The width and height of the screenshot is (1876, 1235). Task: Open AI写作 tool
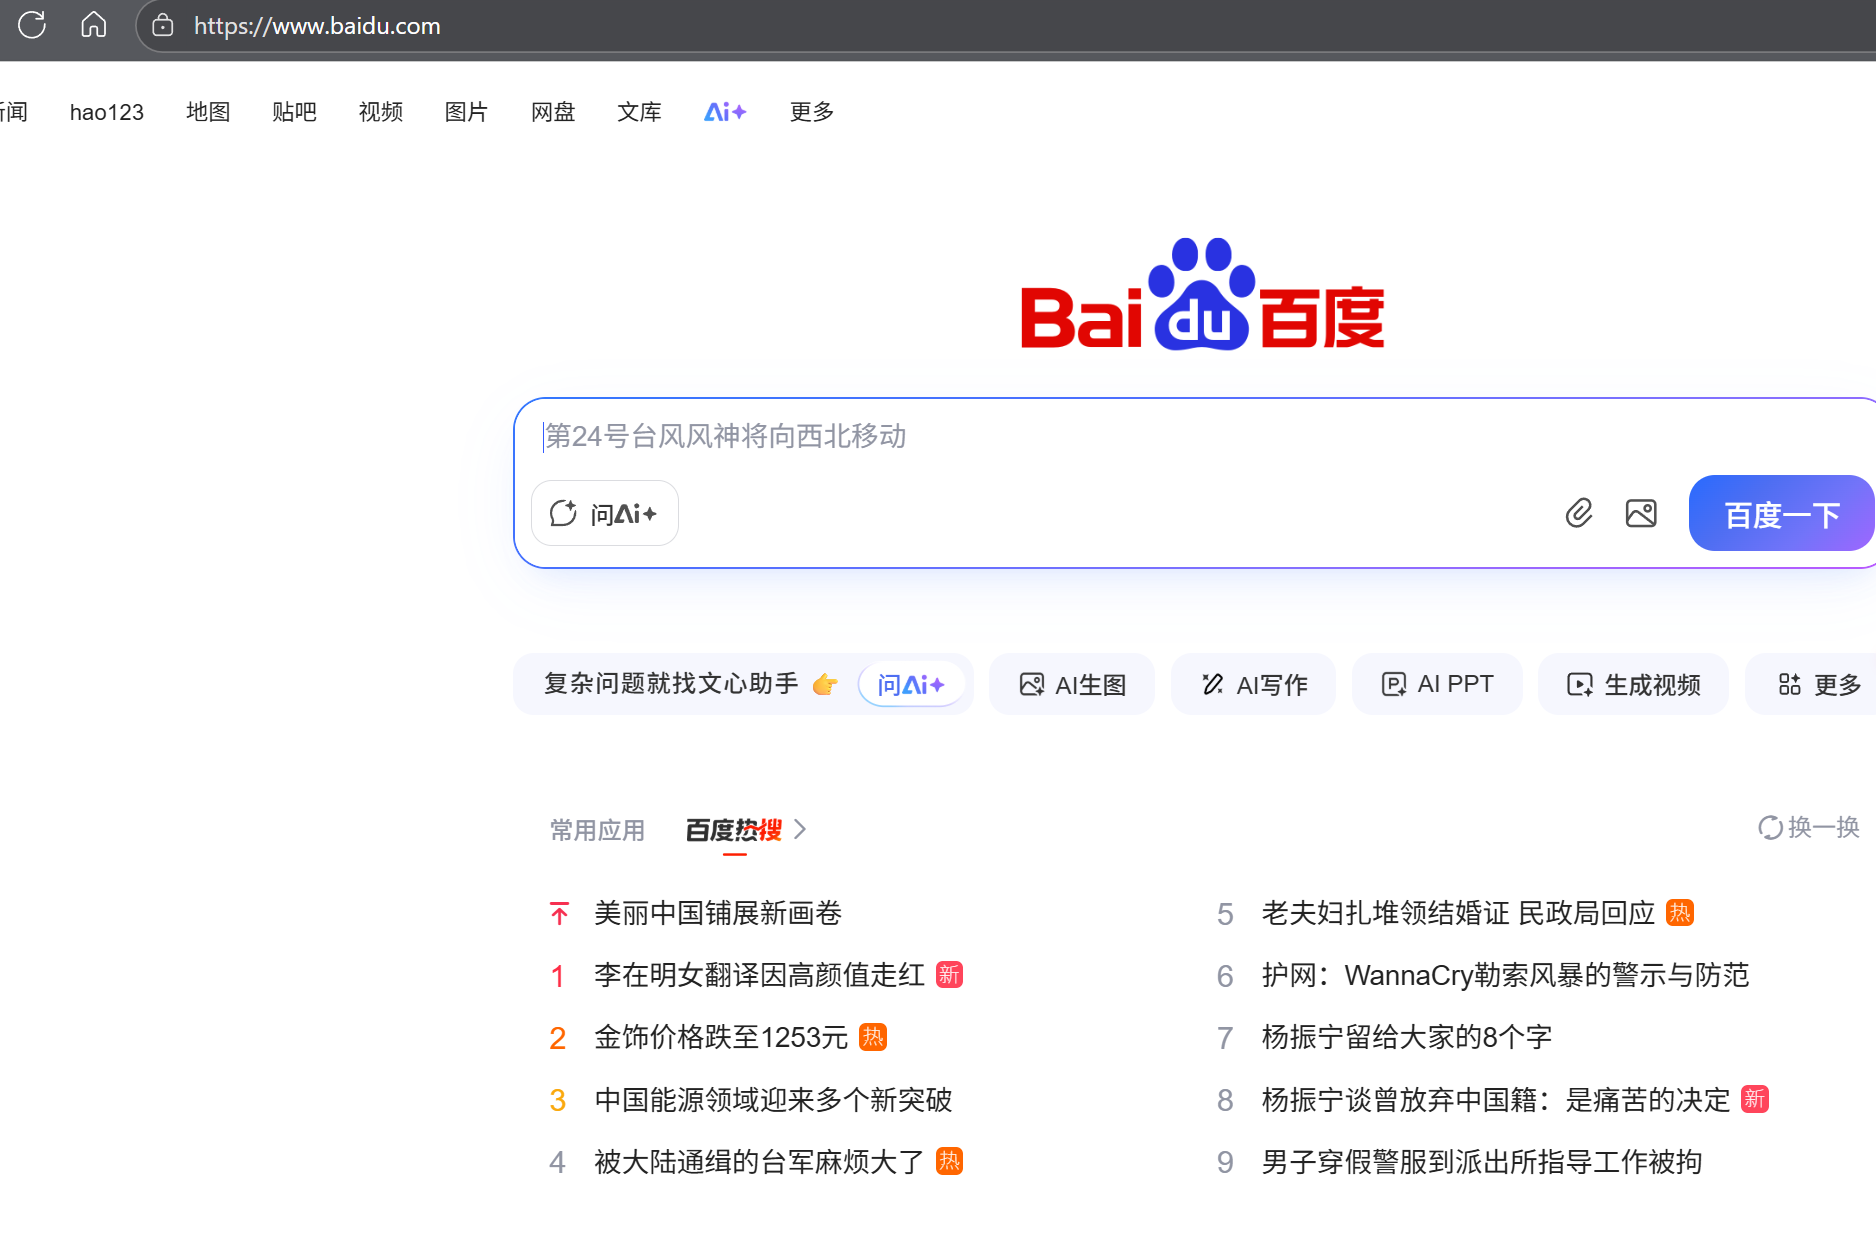tap(1254, 684)
